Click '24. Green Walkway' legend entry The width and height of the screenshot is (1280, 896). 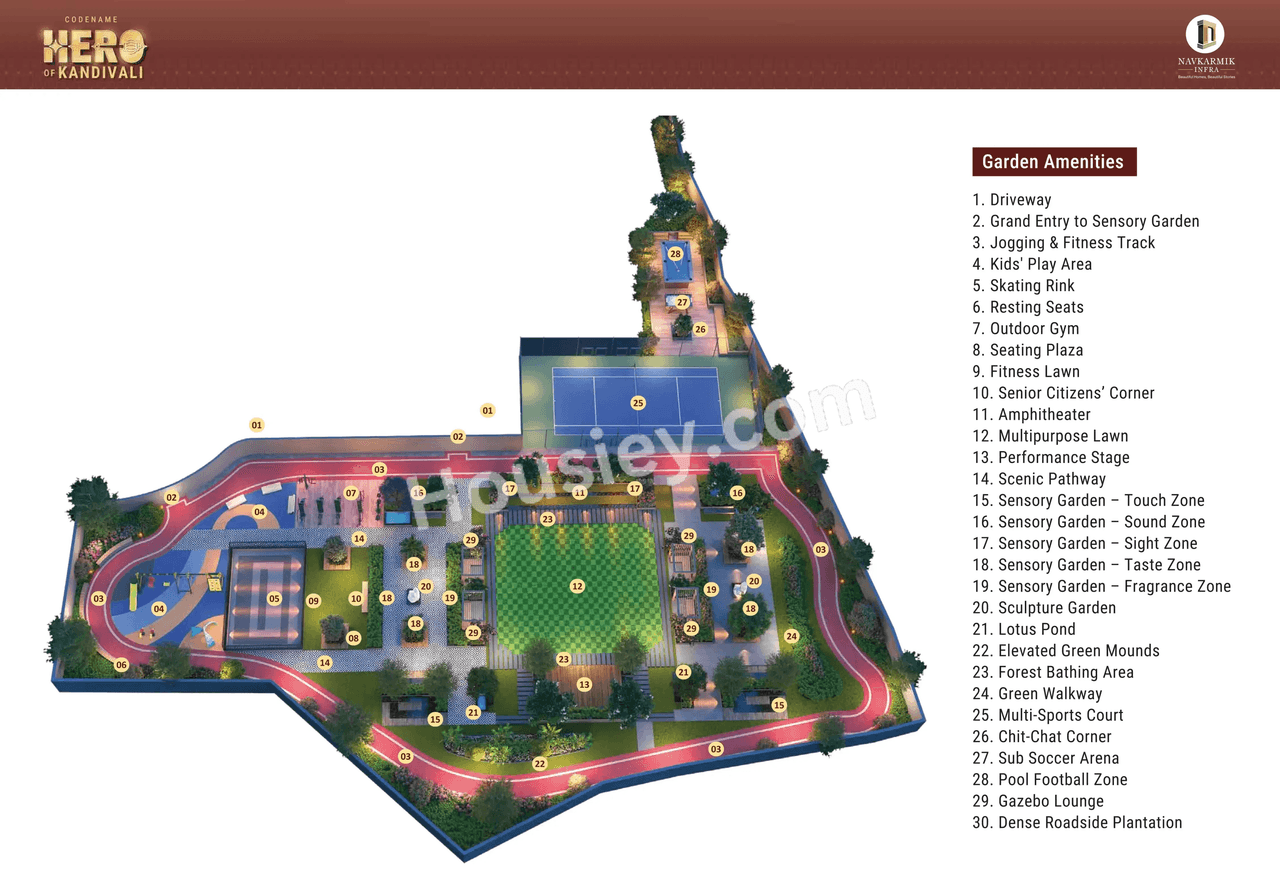(x=1037, y=694)
